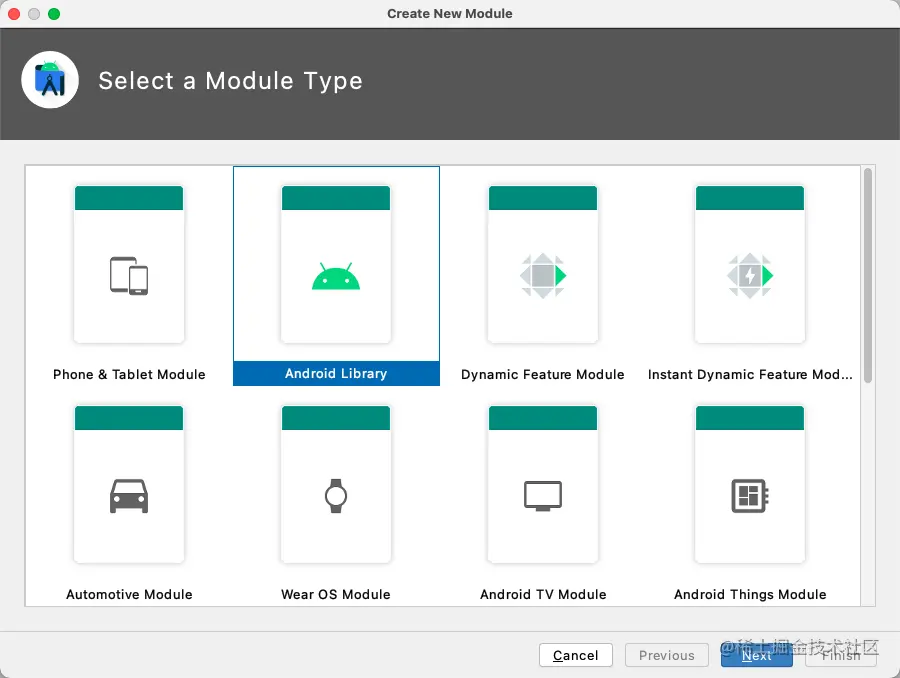Screen dimensions: 900x678
Task: Click the Next button
Action: click(757, 655)
